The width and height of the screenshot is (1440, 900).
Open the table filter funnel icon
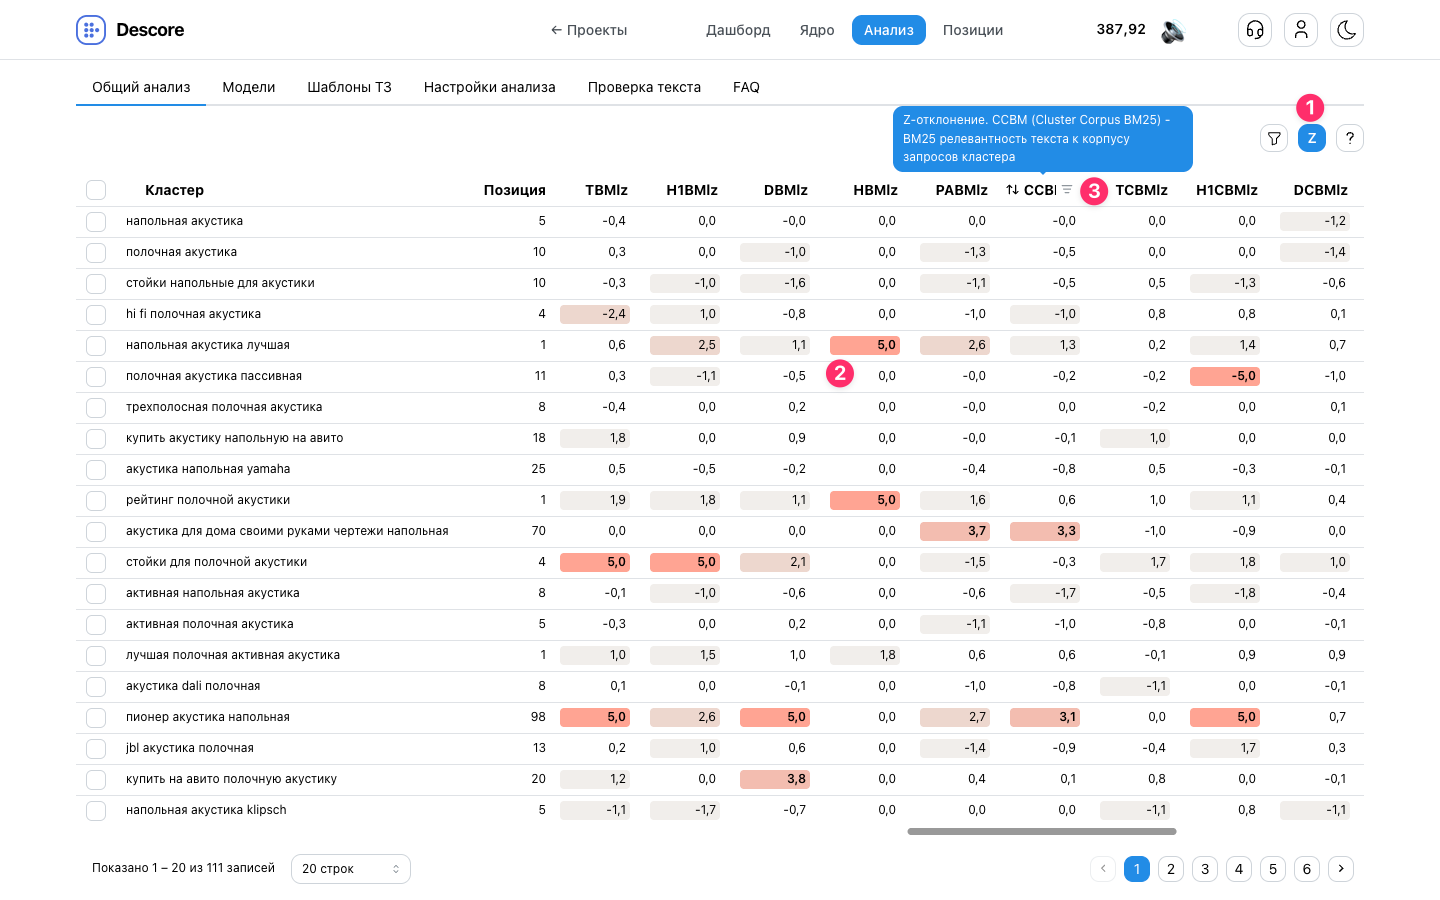1274,138
